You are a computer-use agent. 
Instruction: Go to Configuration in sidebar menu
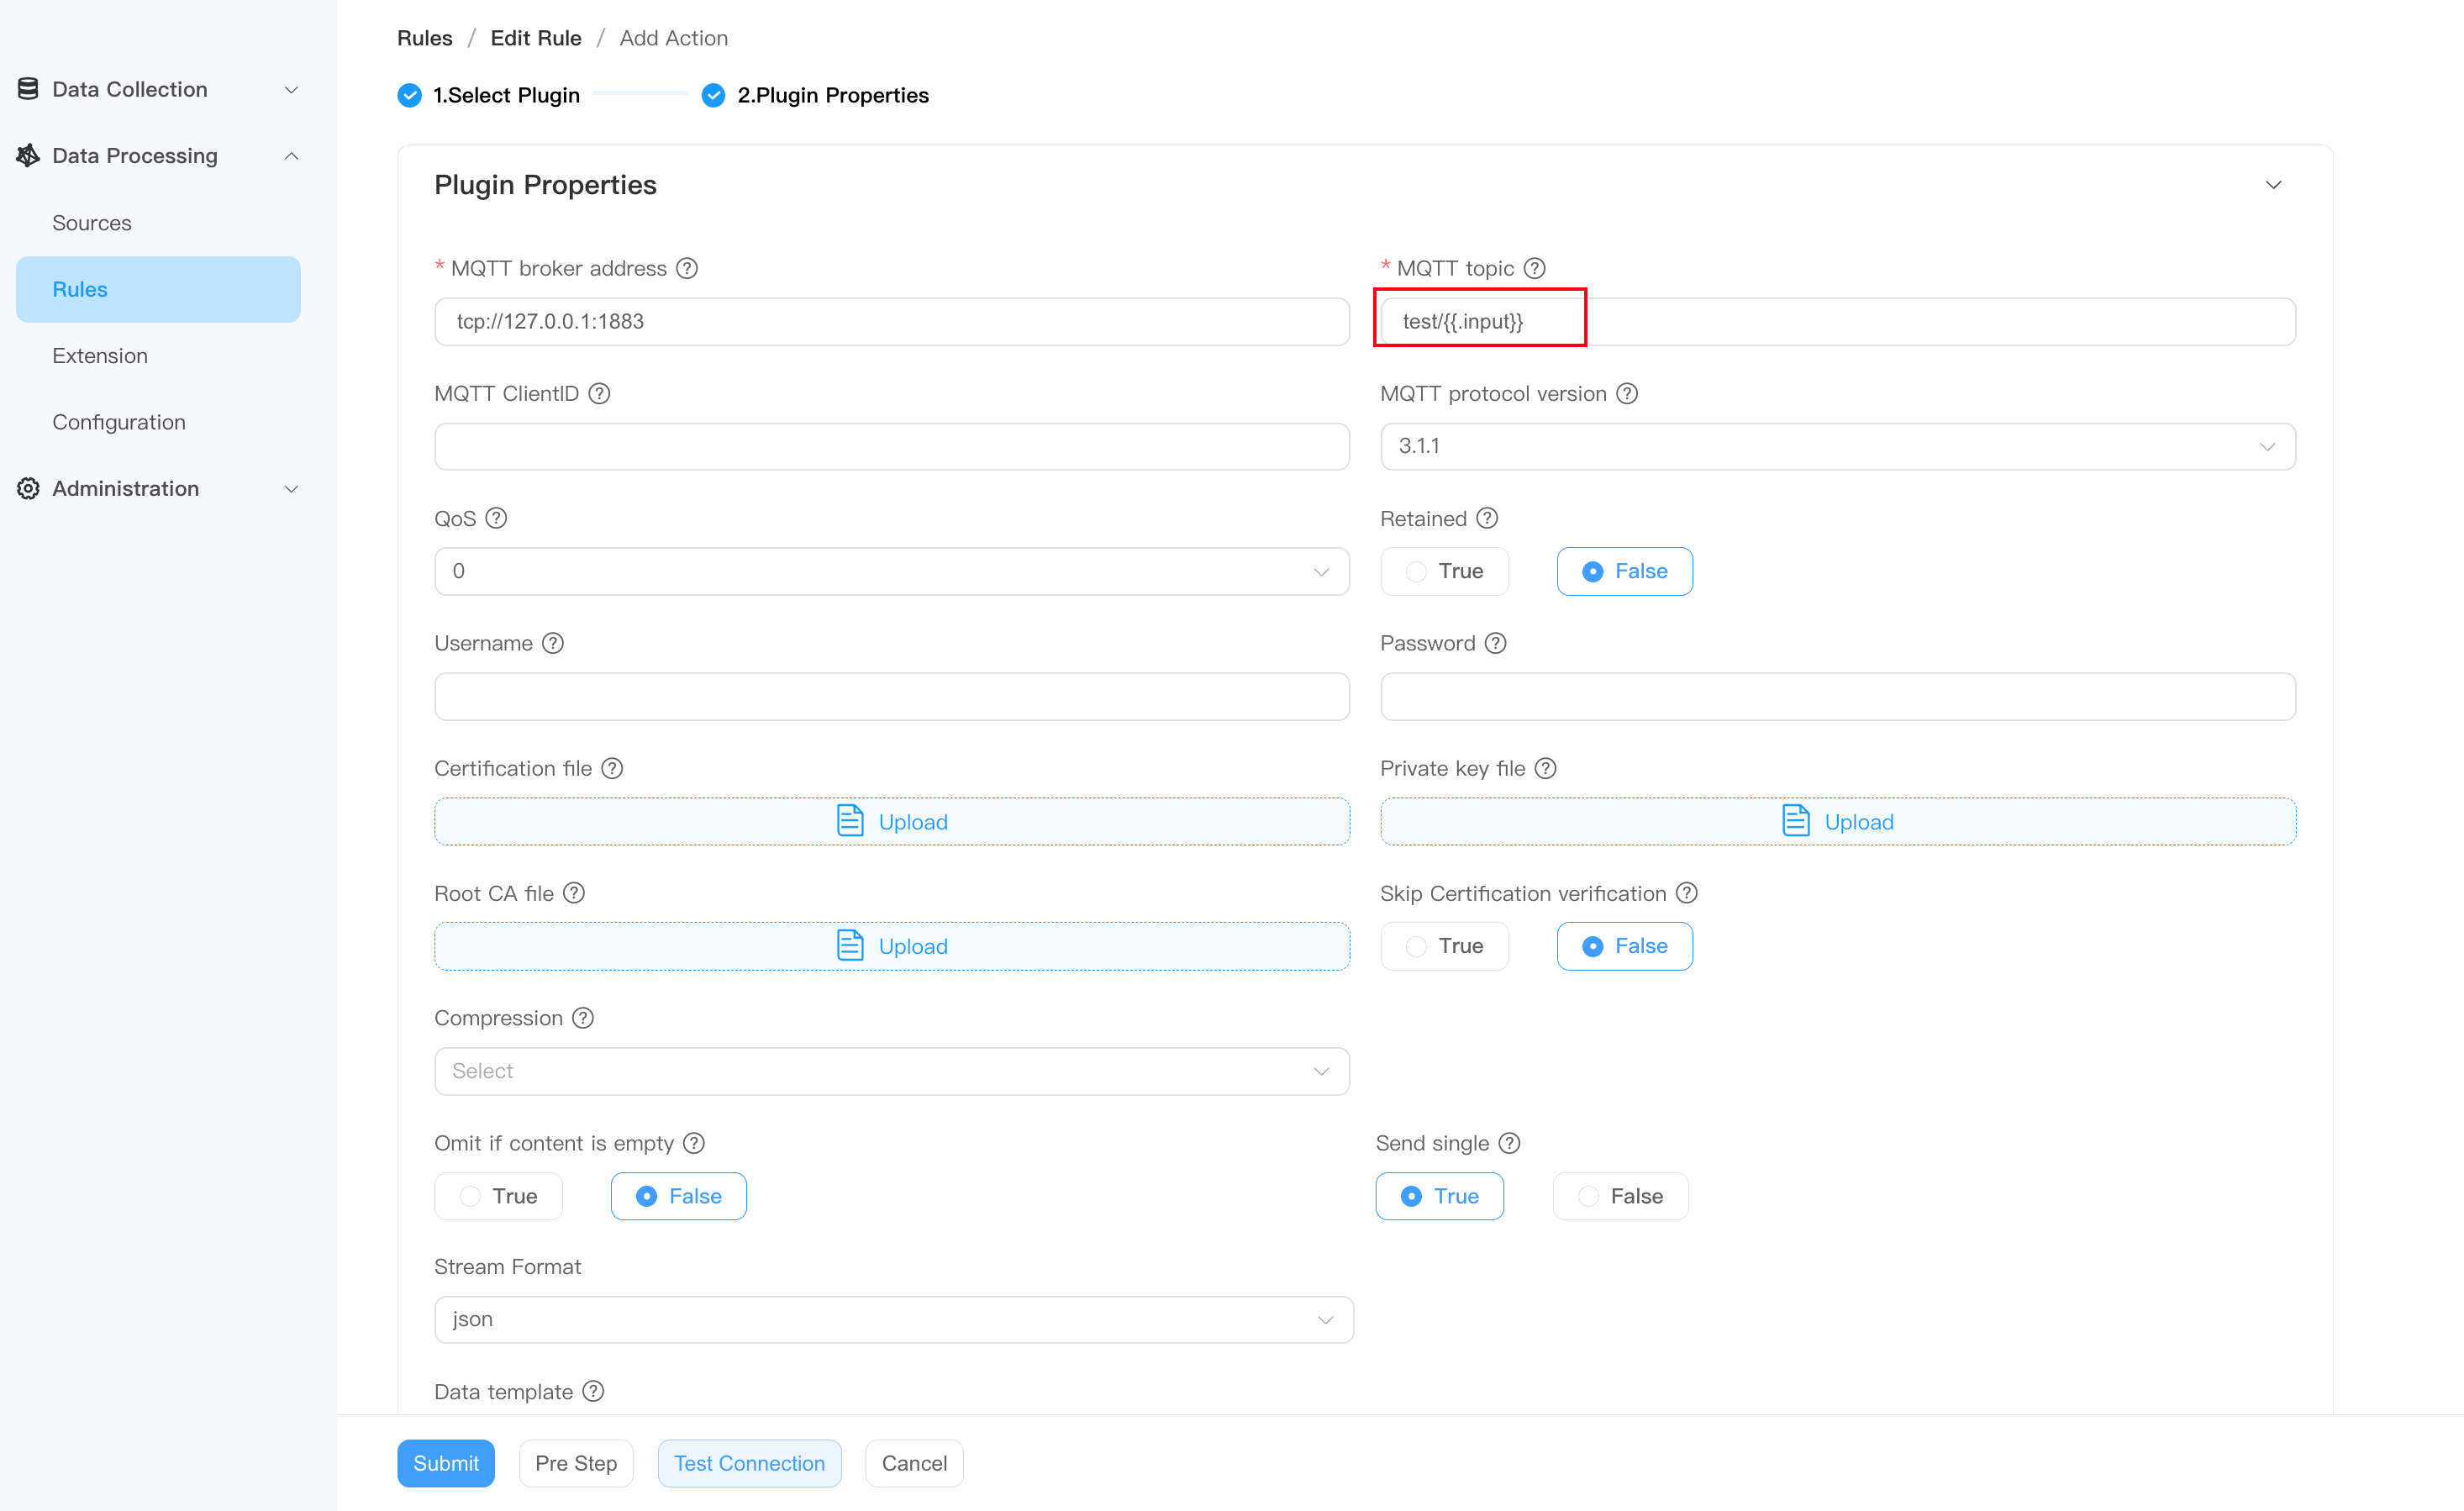[119, 422]
